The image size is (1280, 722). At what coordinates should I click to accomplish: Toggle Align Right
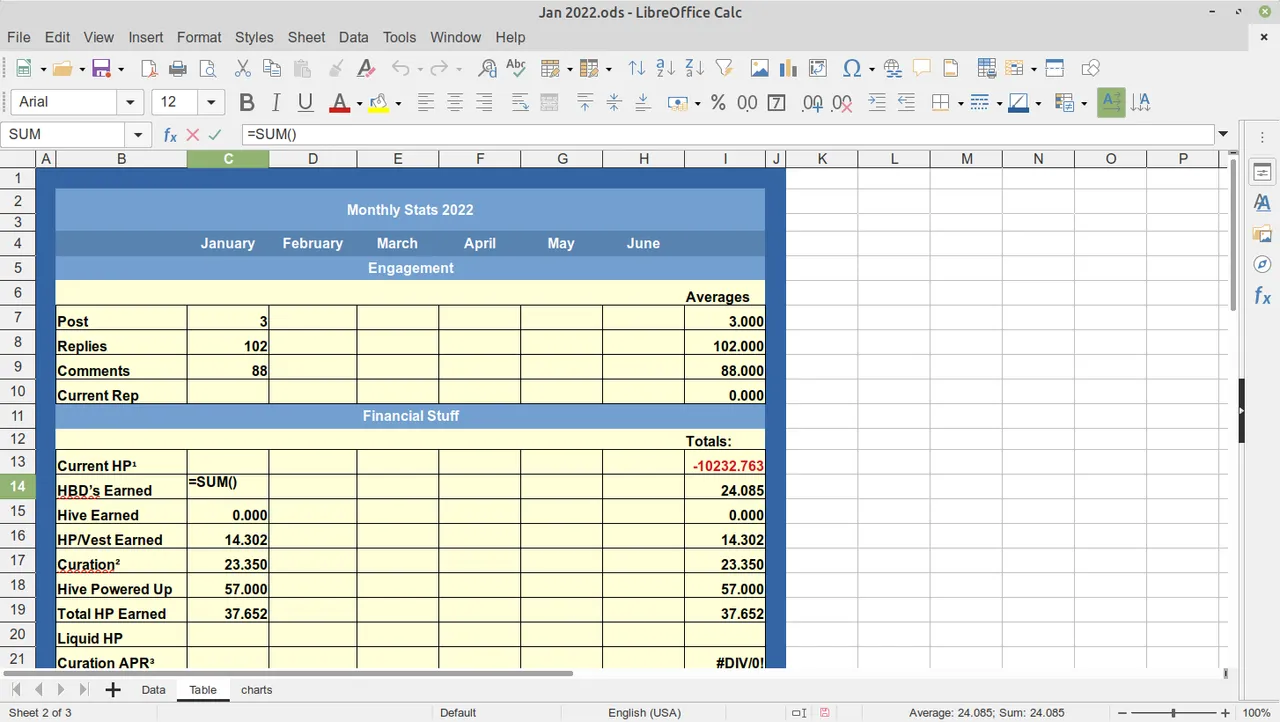(484, 102)
